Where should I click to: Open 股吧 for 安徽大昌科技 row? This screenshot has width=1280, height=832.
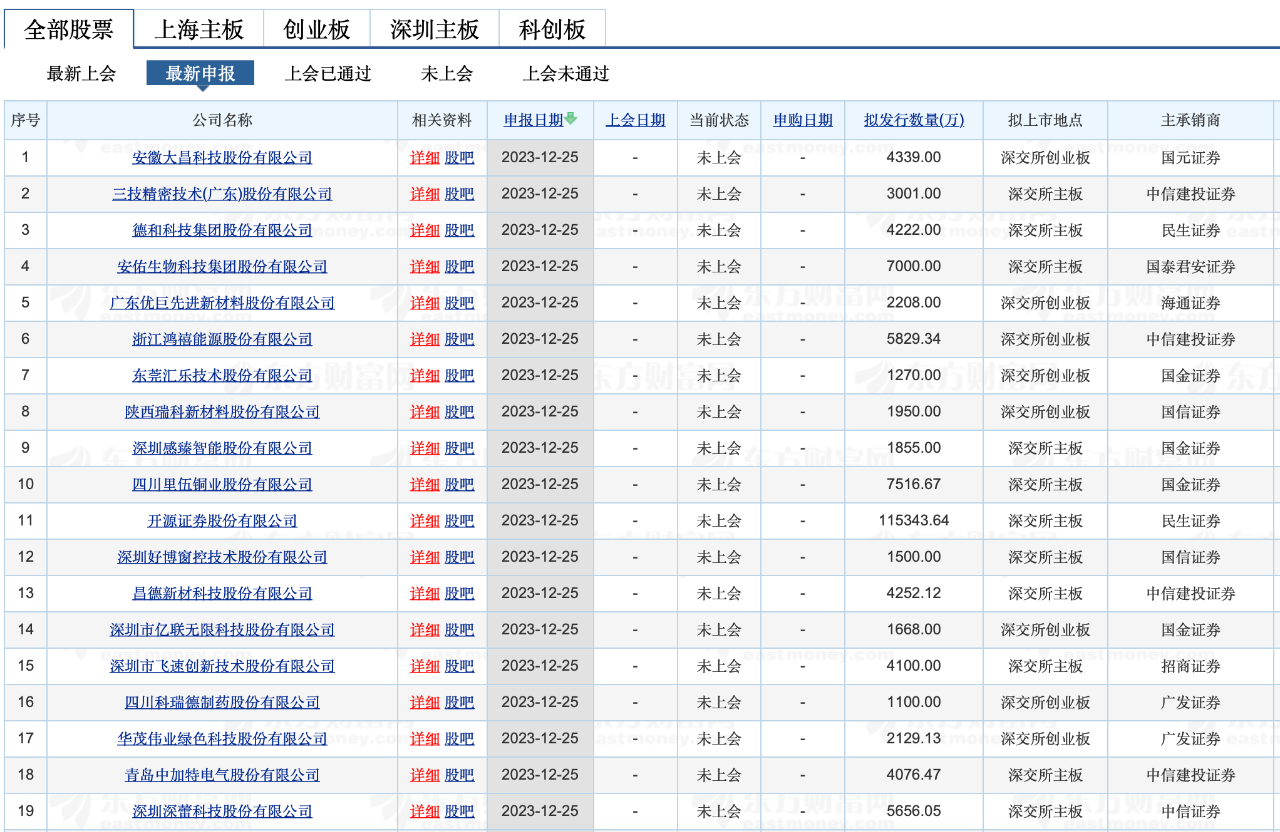pos(460,158)
